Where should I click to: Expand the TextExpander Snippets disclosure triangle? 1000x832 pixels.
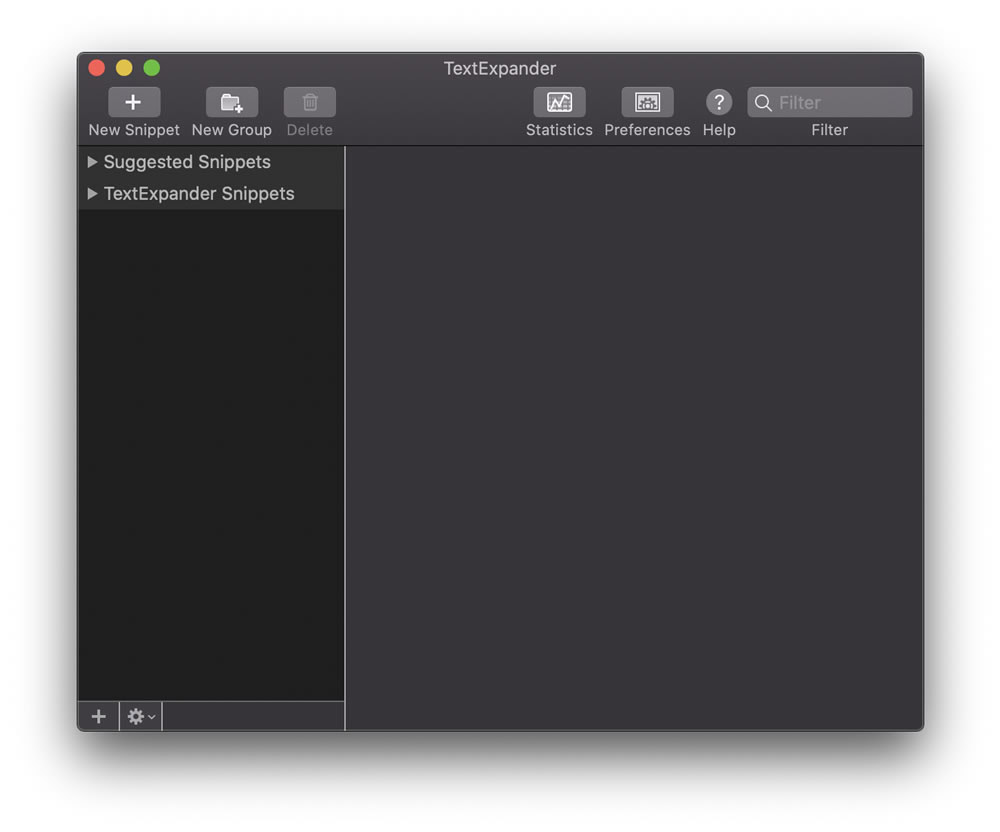(92, 193)
